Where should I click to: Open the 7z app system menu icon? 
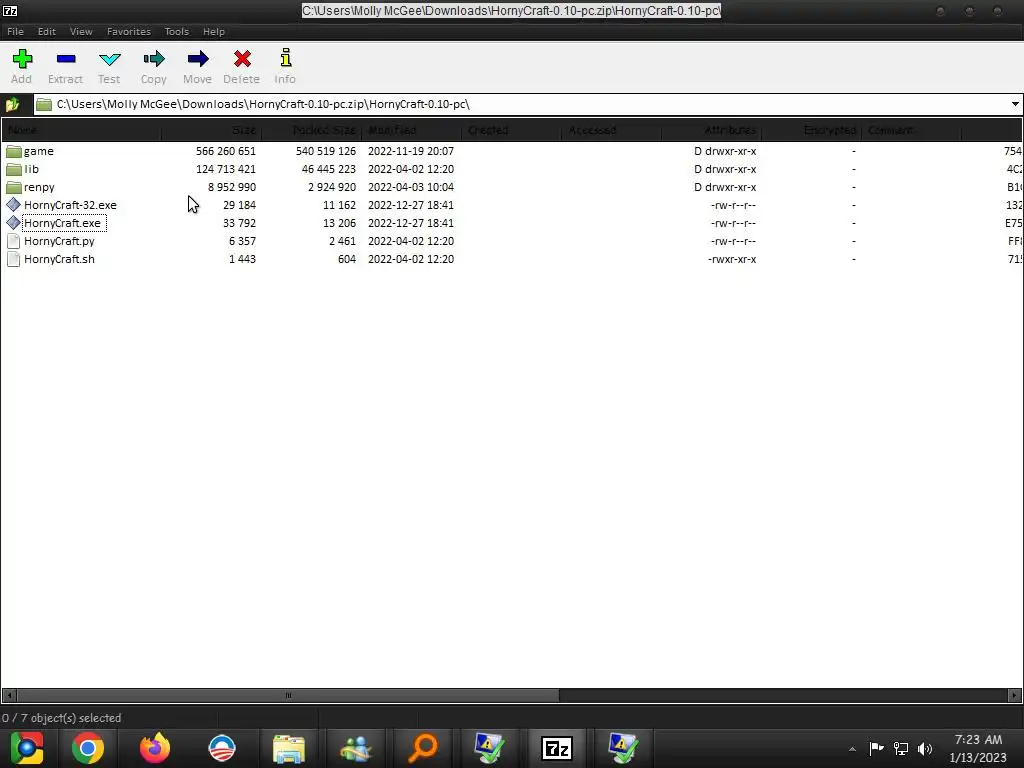pos(10,10)
